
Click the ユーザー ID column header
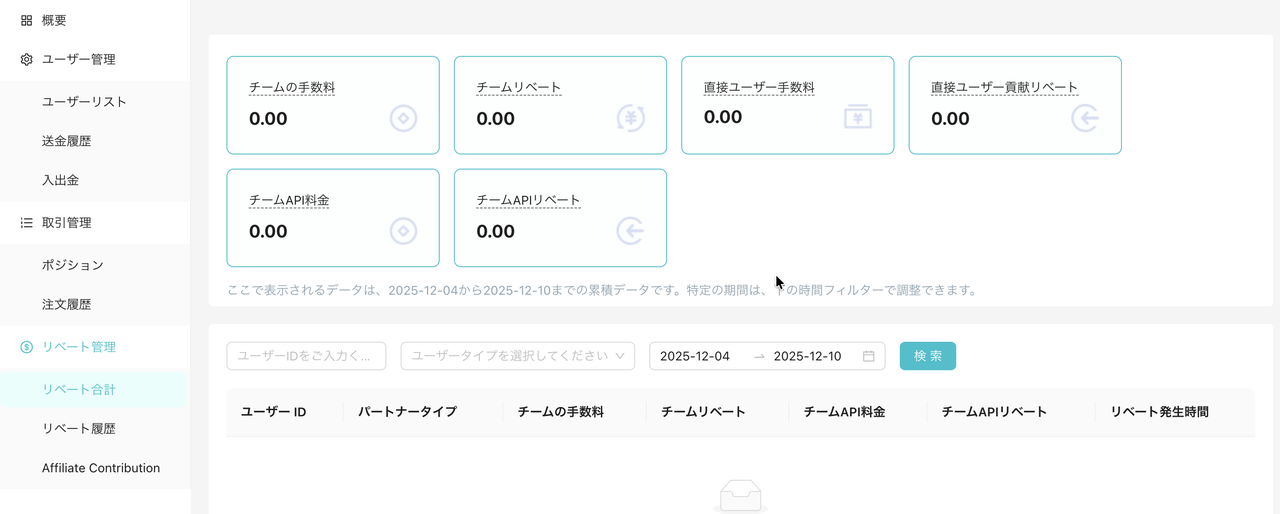pos(273,412)
